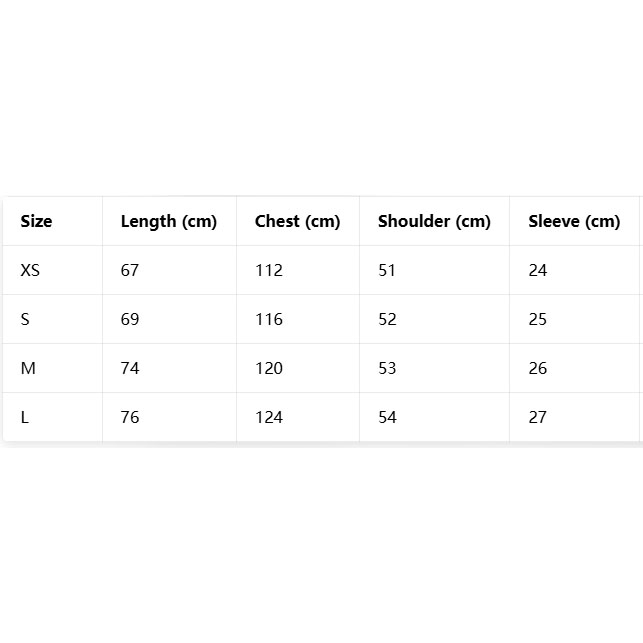Click the Chest (cm) column header

[297, 221]
